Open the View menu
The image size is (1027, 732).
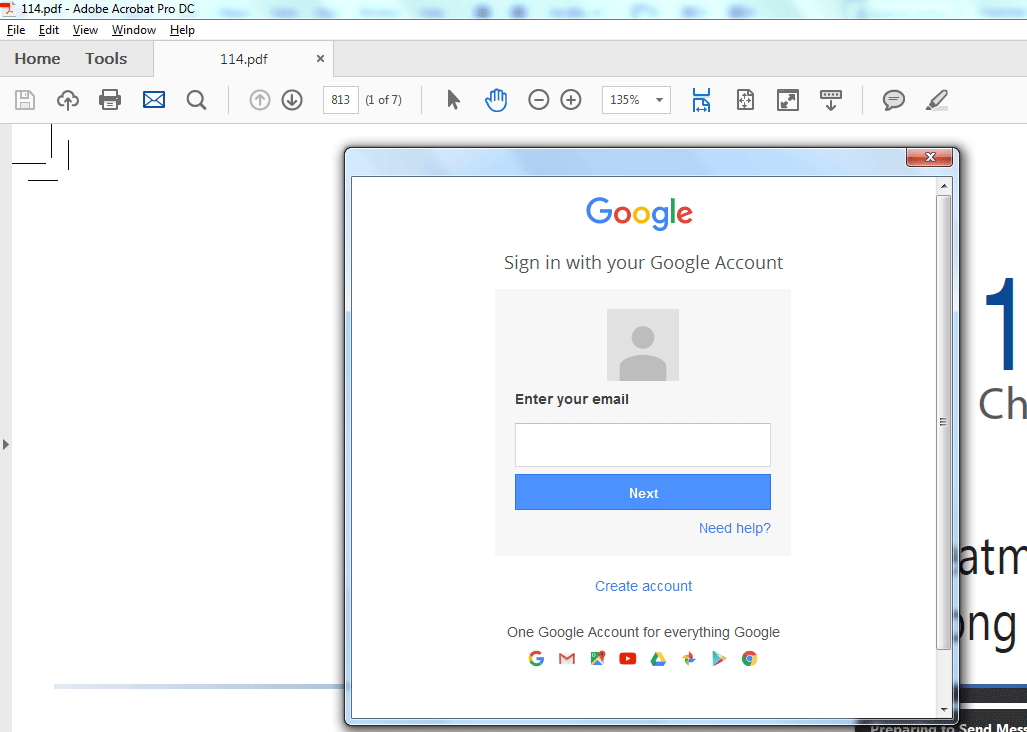(x=85, y=30)
